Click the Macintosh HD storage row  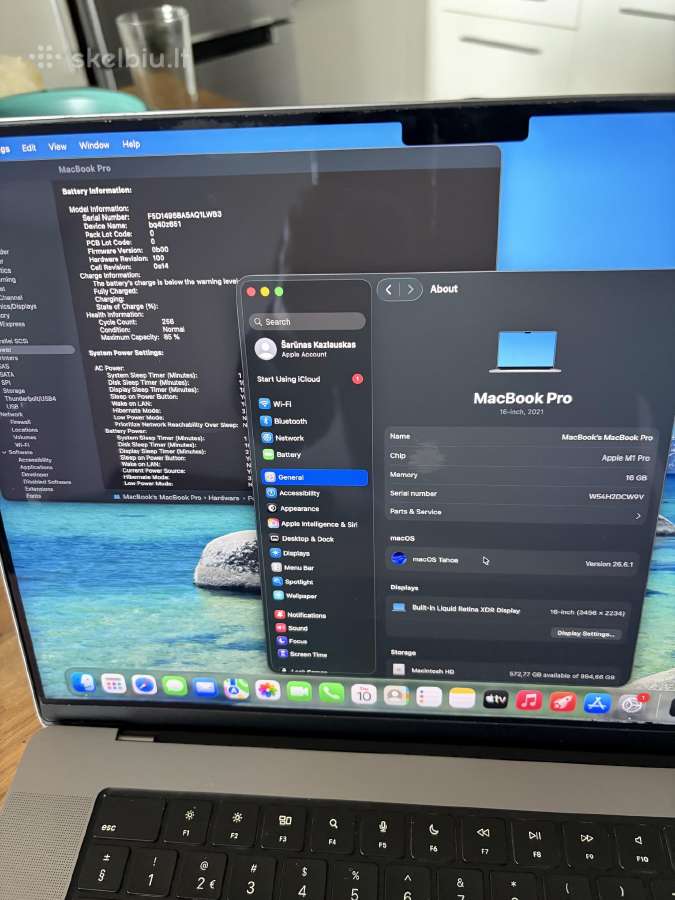(505, 672)
